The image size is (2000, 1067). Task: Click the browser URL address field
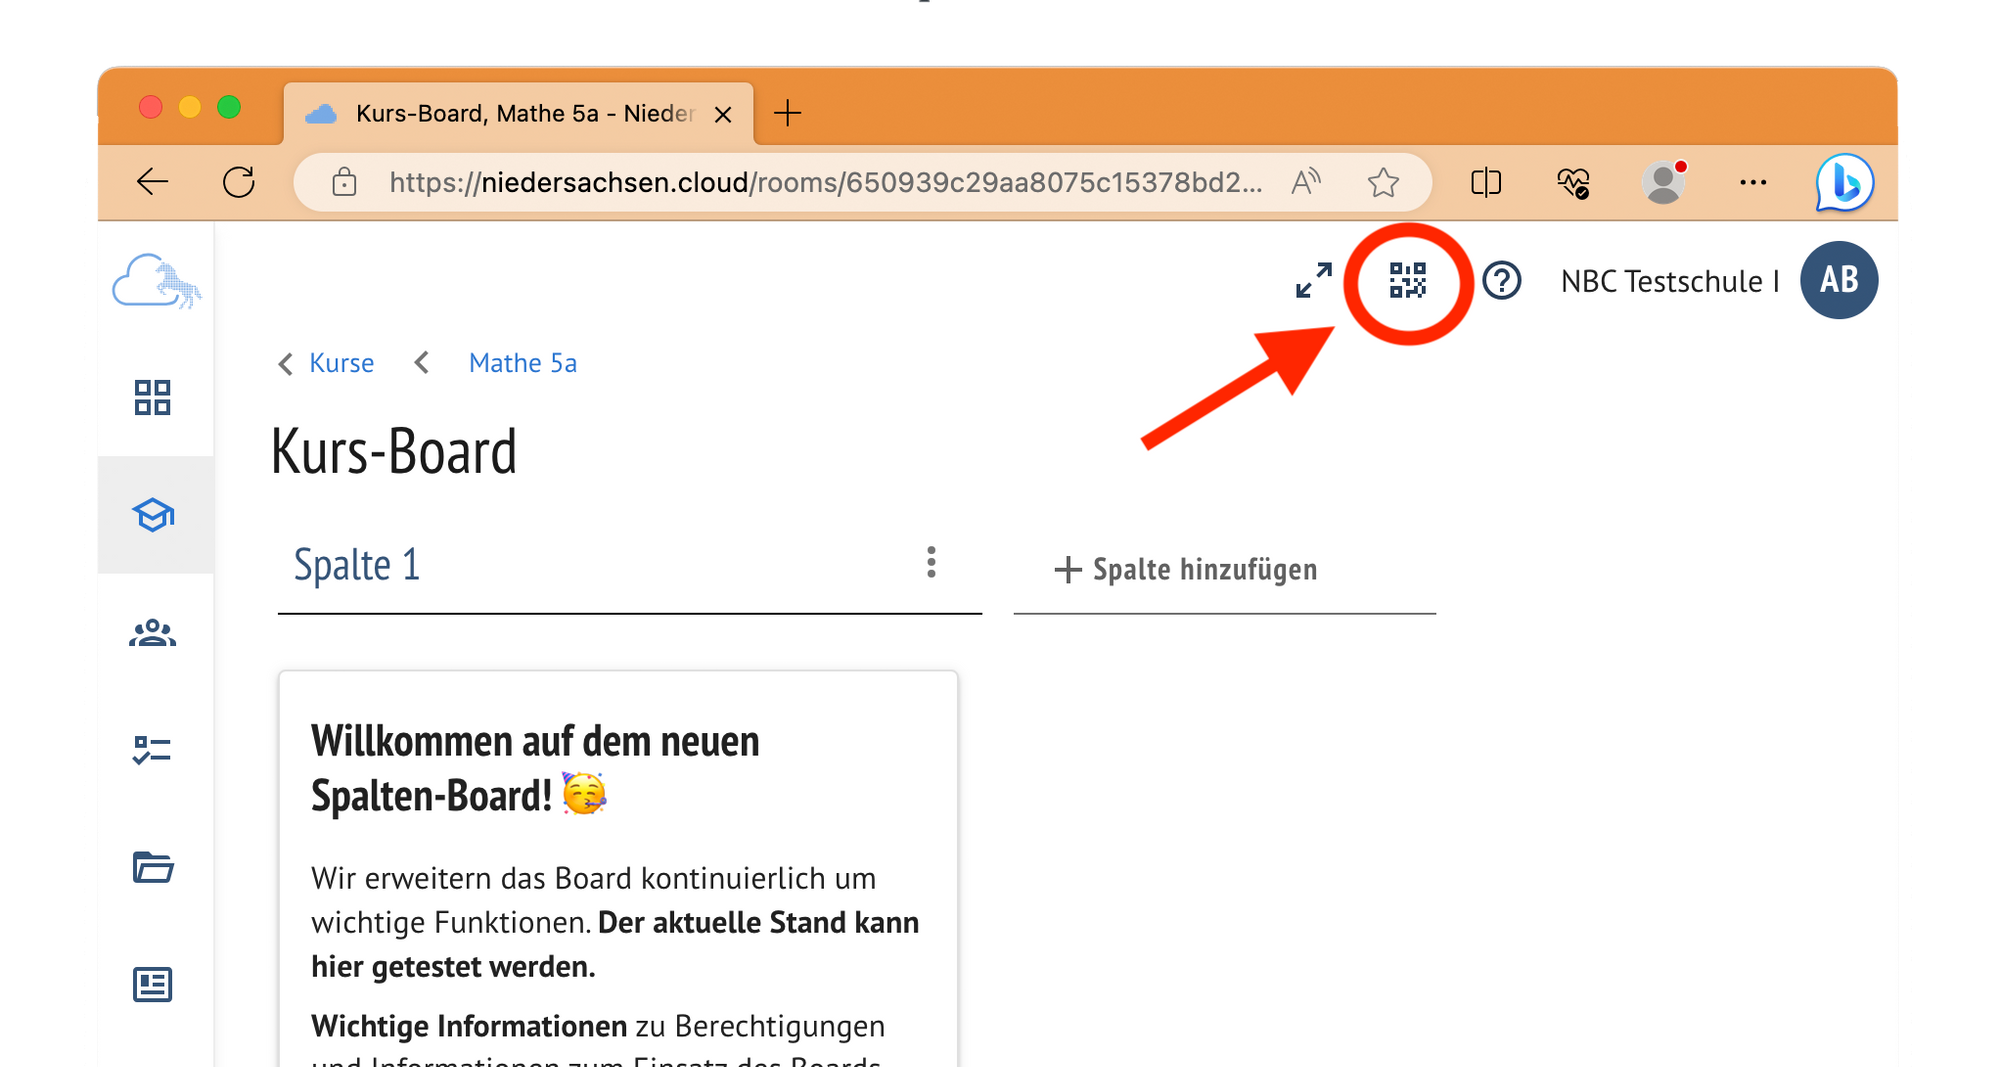pyautogui.click(x=825, y=183)
